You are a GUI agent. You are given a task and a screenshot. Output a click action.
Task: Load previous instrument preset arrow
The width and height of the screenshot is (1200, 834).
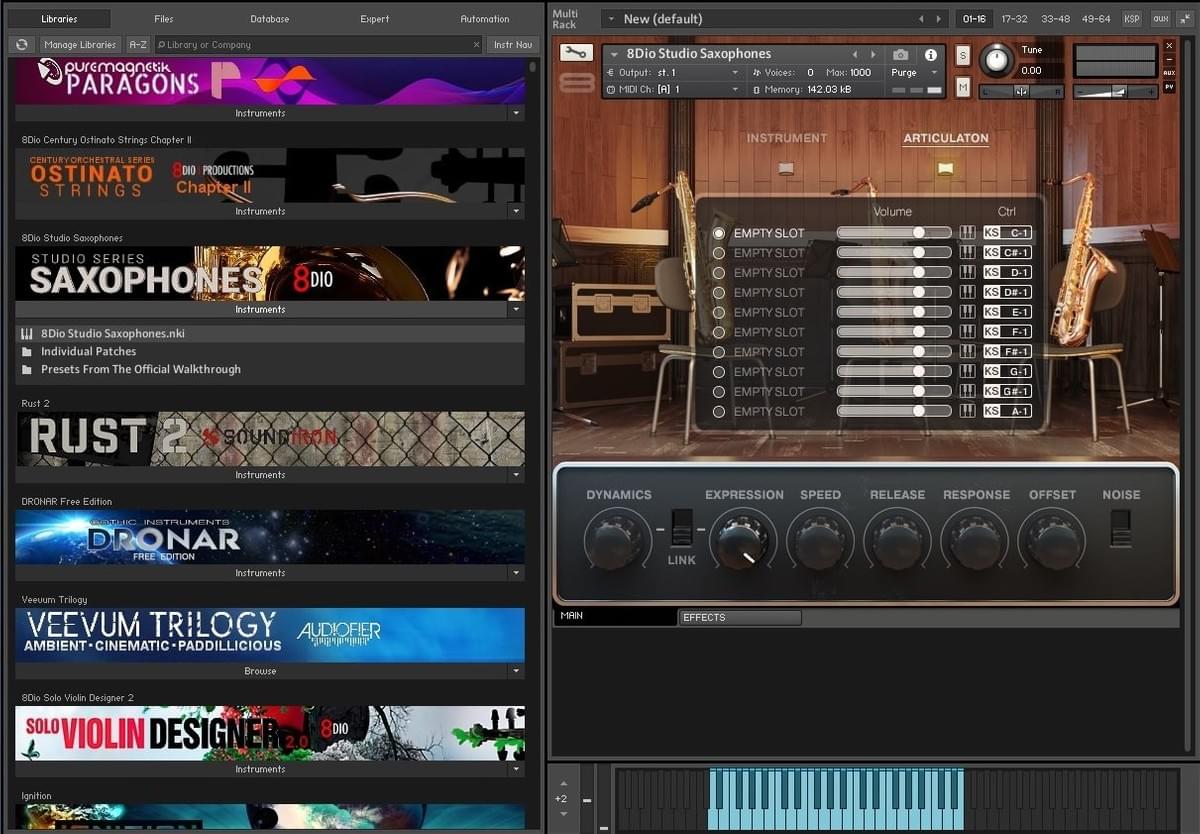[x=855, y=55]
